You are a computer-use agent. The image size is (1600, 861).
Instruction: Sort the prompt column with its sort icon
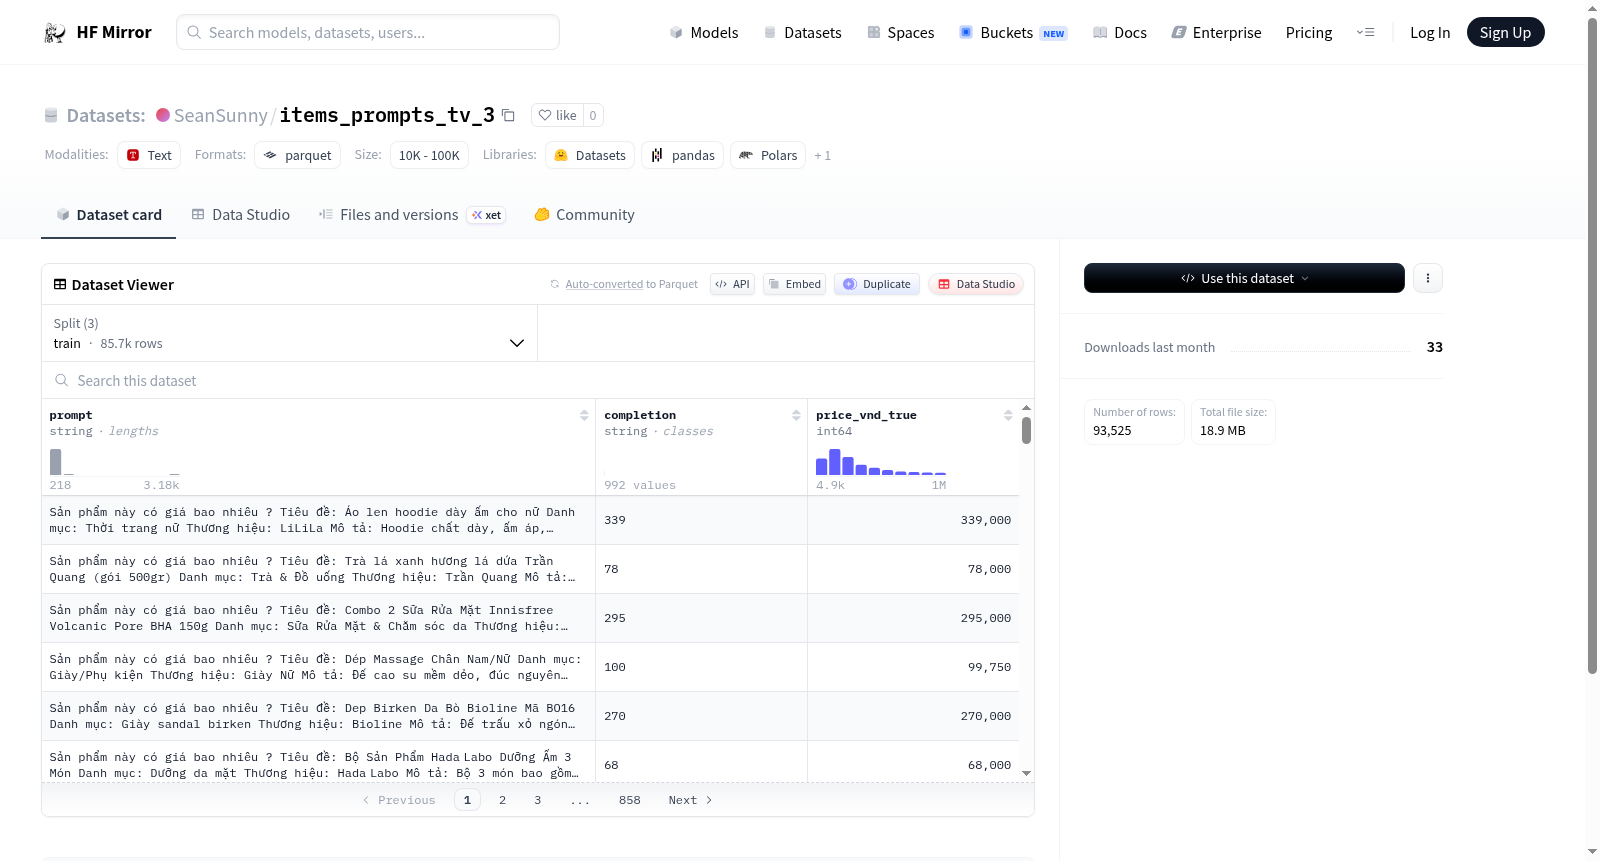pos(584,415)
